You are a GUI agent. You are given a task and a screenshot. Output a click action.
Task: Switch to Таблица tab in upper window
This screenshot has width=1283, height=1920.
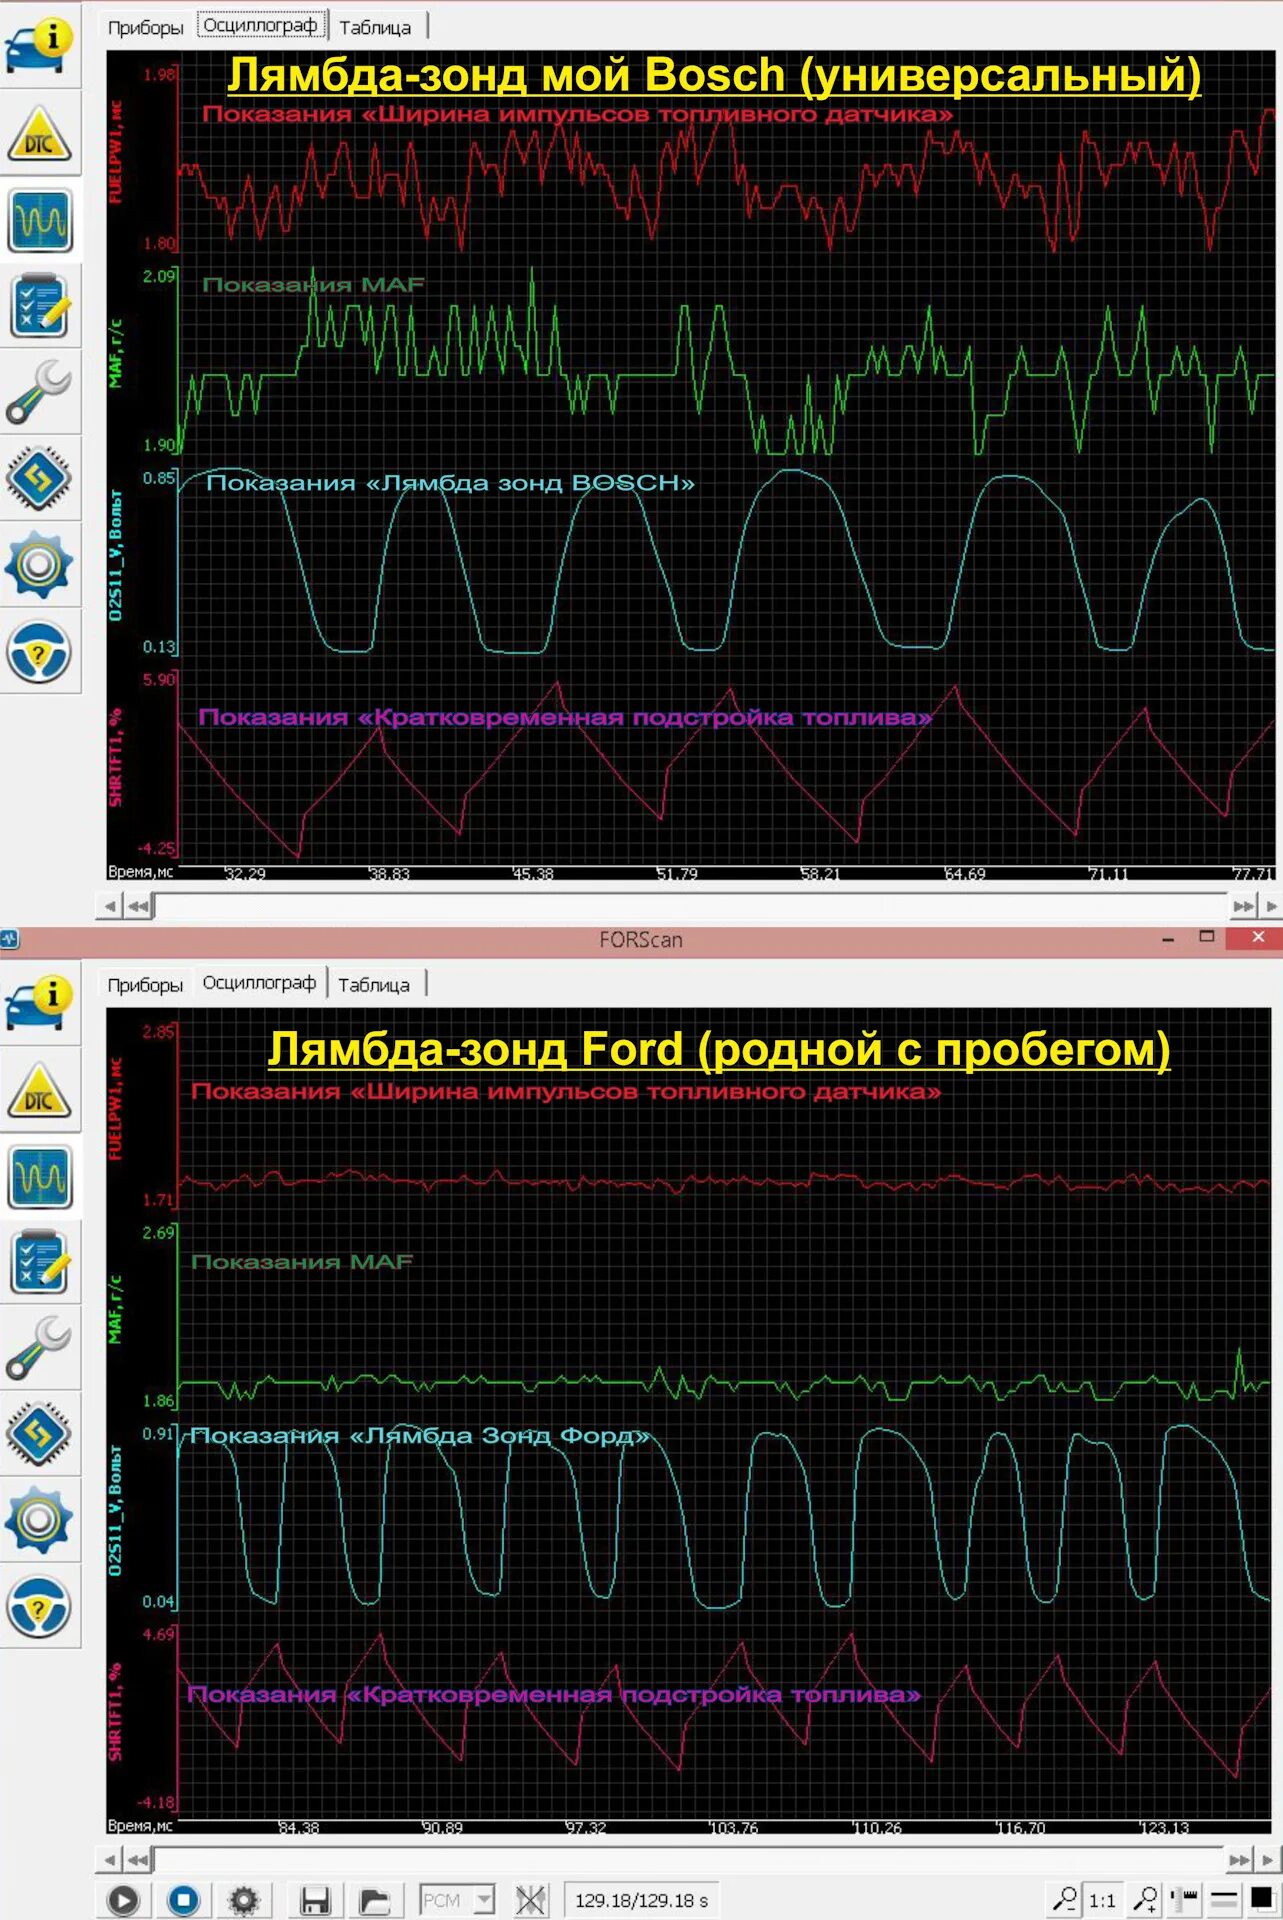375,27
